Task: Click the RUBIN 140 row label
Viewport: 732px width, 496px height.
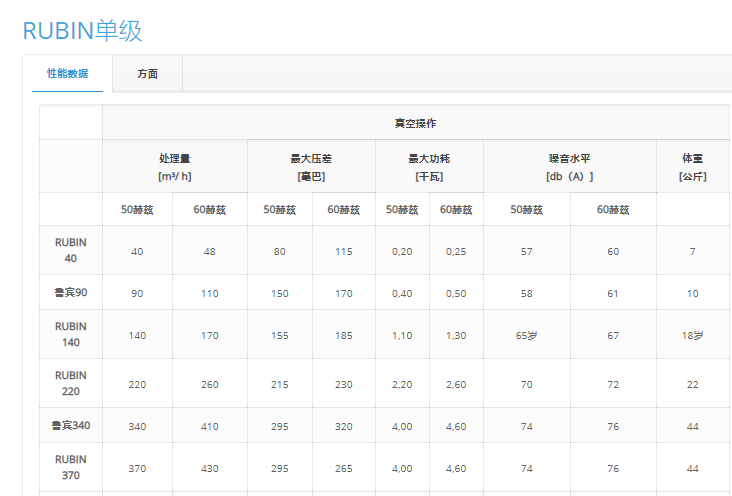Action: click(x=70, y=334)
